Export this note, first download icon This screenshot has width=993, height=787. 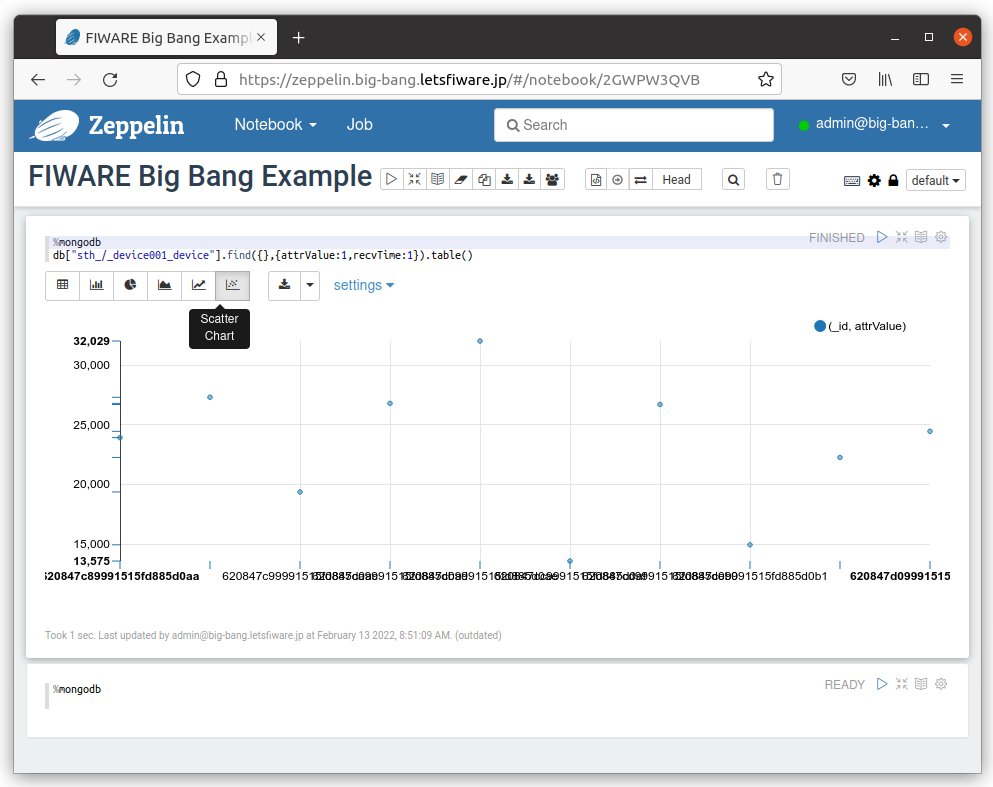(507, 179)
